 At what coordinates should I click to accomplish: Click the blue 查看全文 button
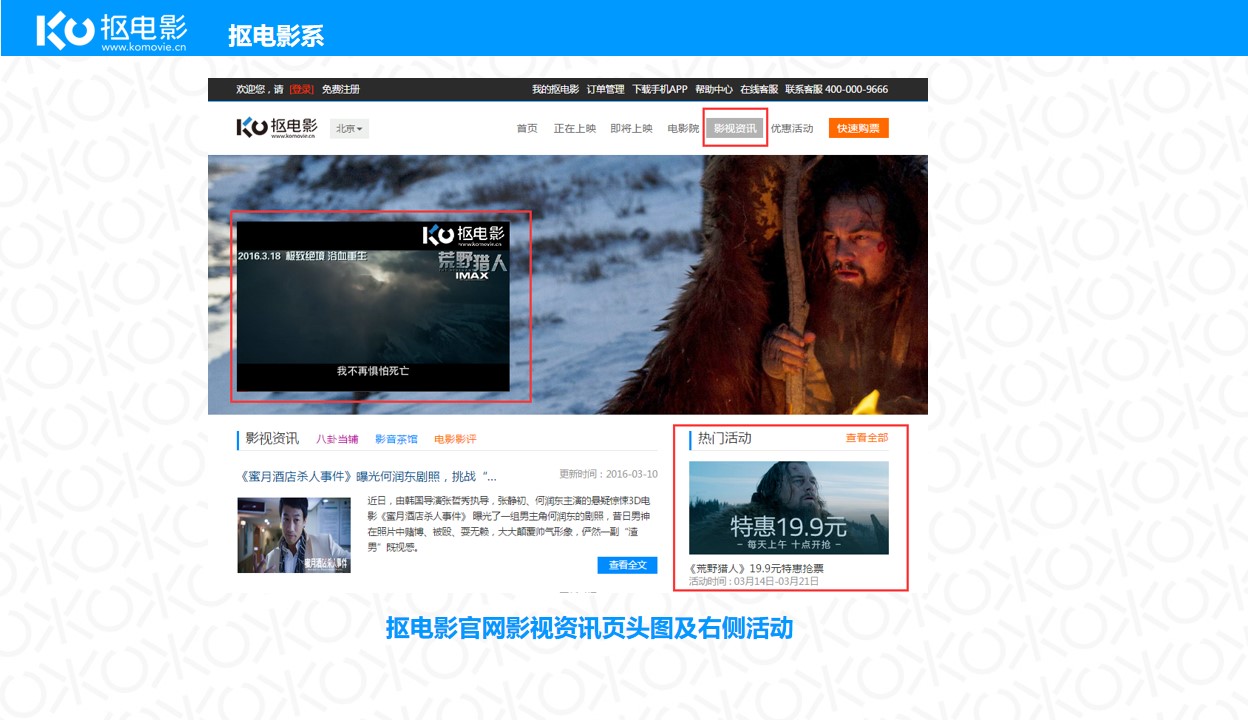[627, 565]
